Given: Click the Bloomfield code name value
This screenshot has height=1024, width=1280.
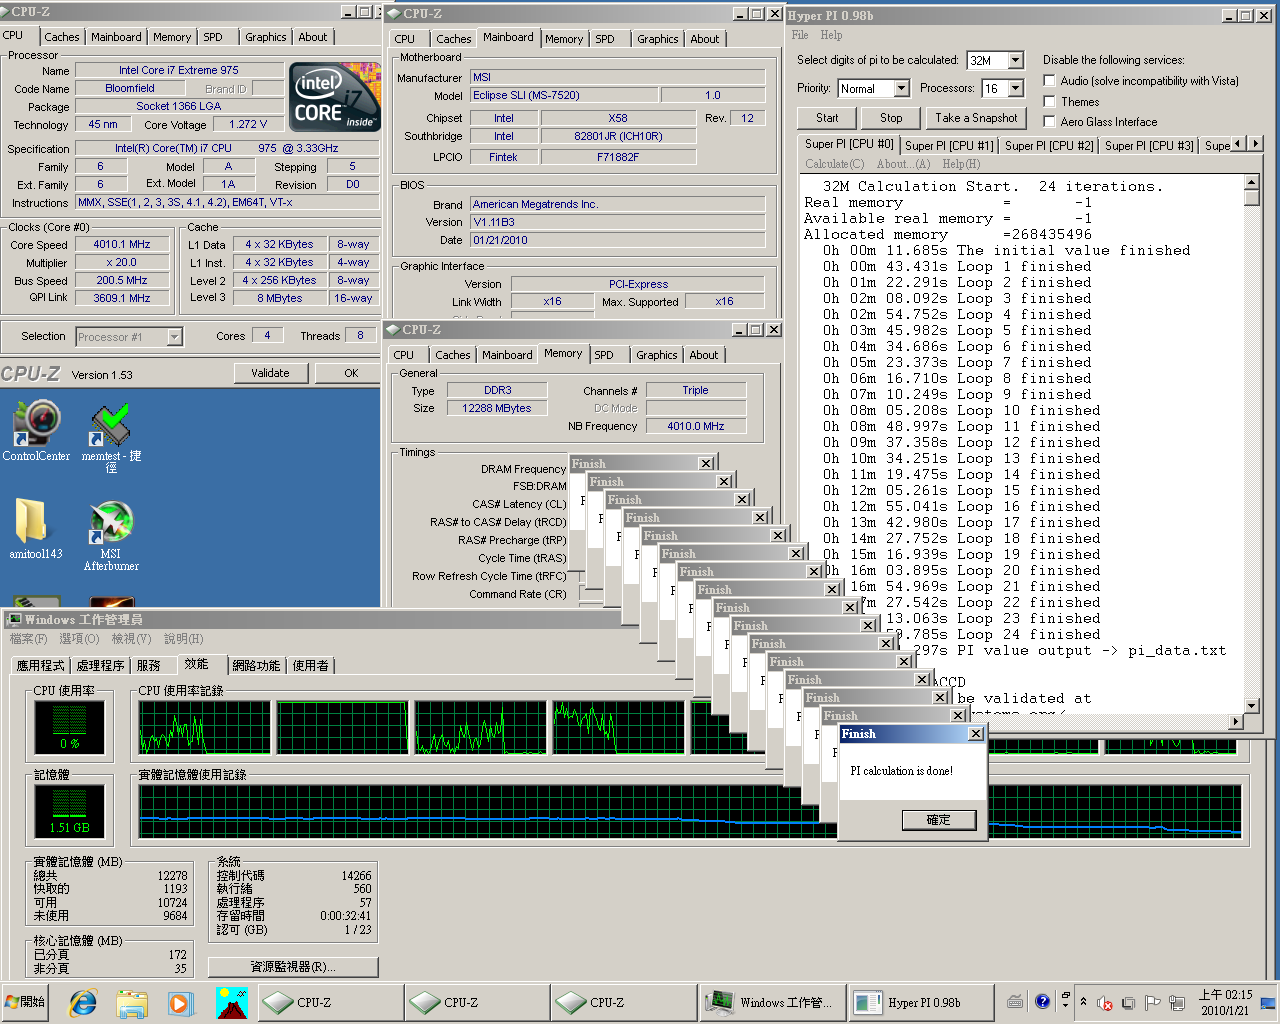Looking at the screenshot, I should [x=130, y=88].
